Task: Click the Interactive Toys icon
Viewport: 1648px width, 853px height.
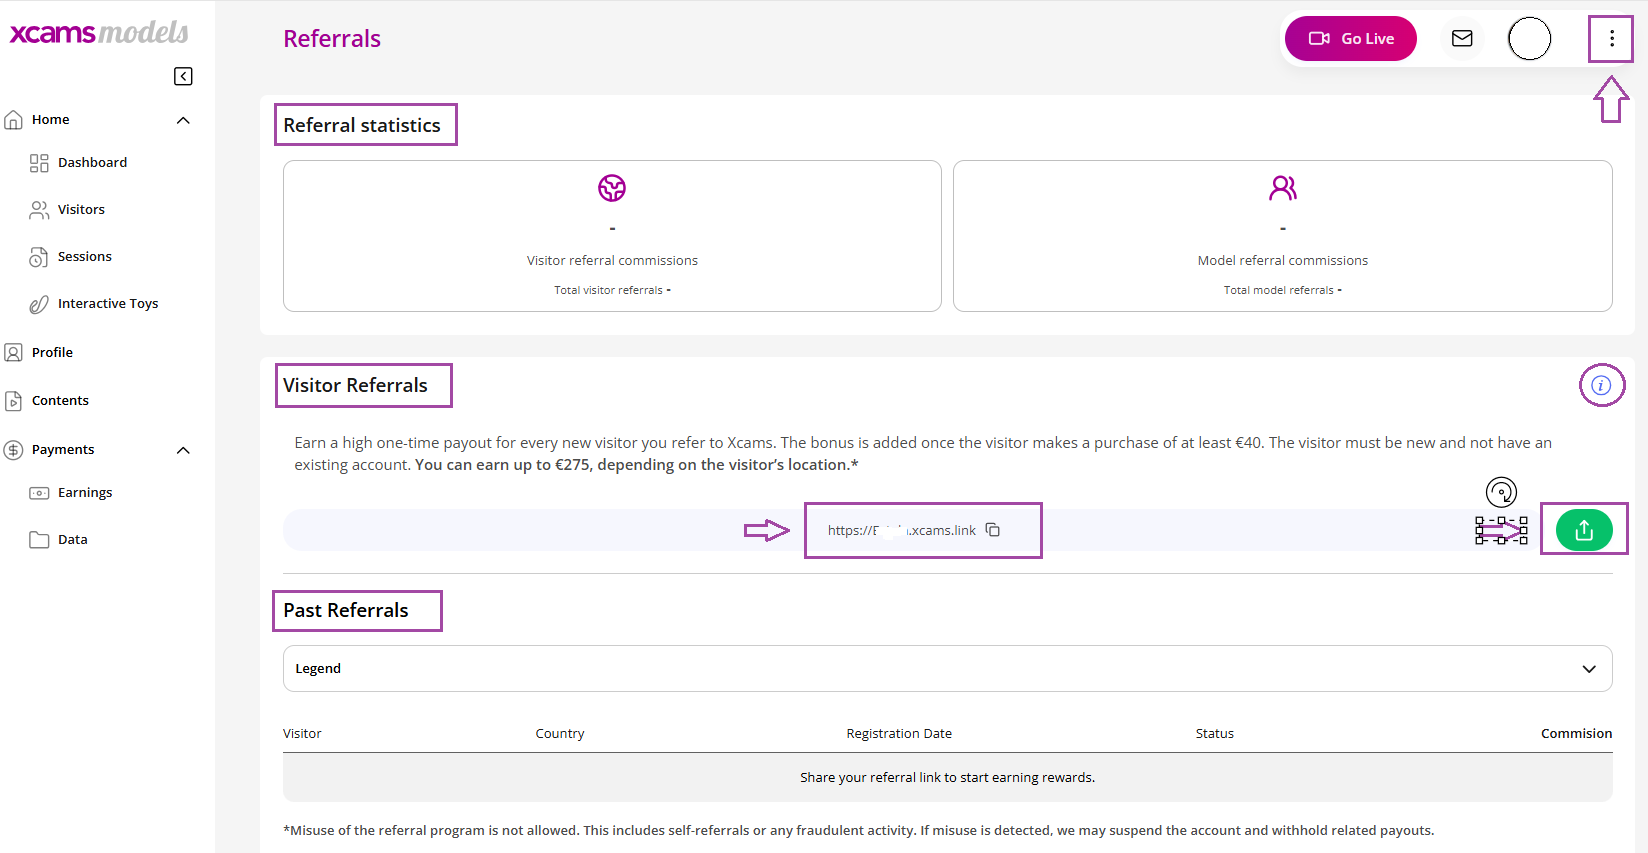Action: click(x=39, y=304)
